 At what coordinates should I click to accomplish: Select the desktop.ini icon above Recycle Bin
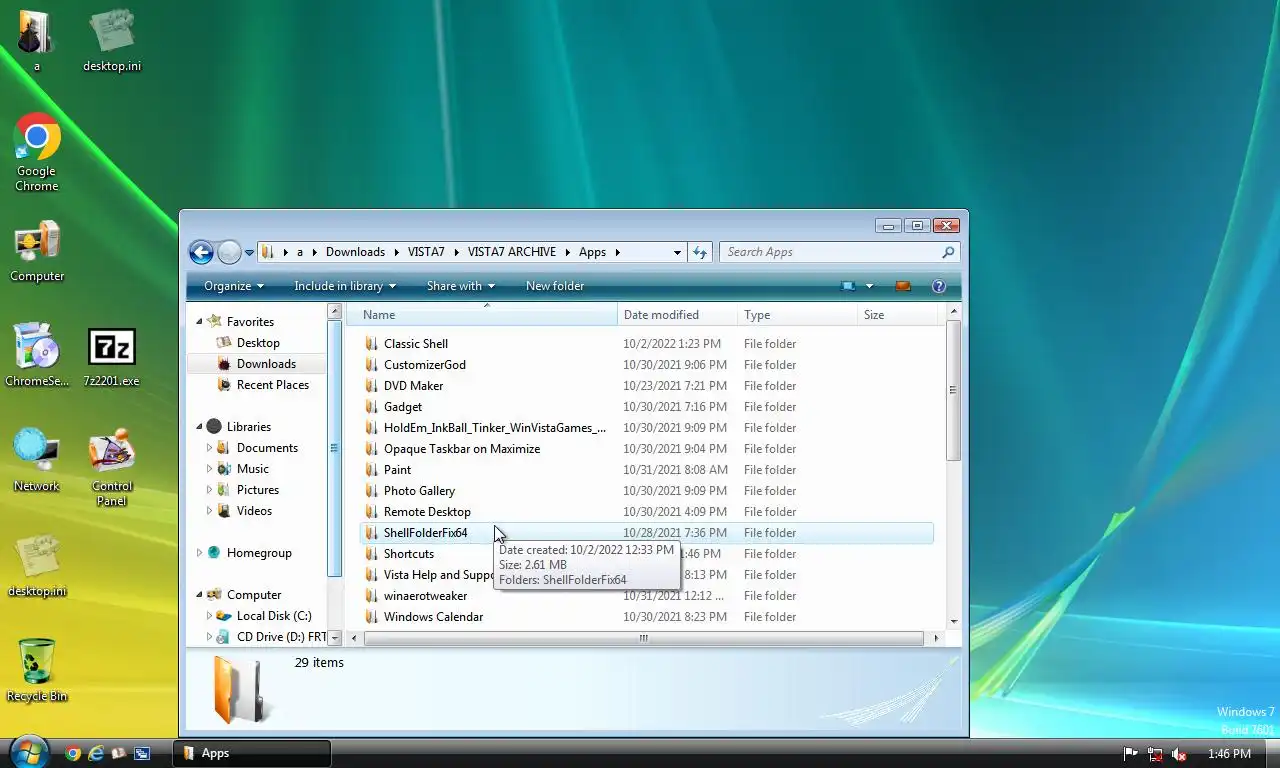tap(37, 565)
